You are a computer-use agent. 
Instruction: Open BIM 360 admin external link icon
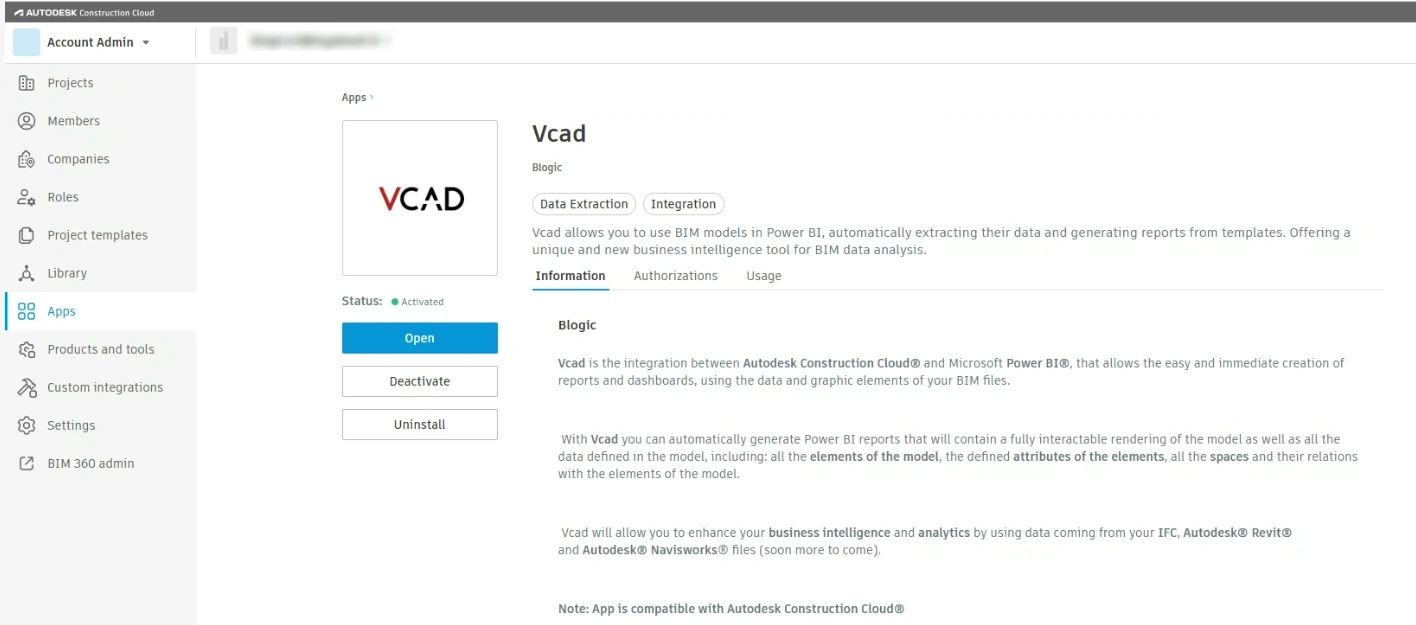coord(27,463)
